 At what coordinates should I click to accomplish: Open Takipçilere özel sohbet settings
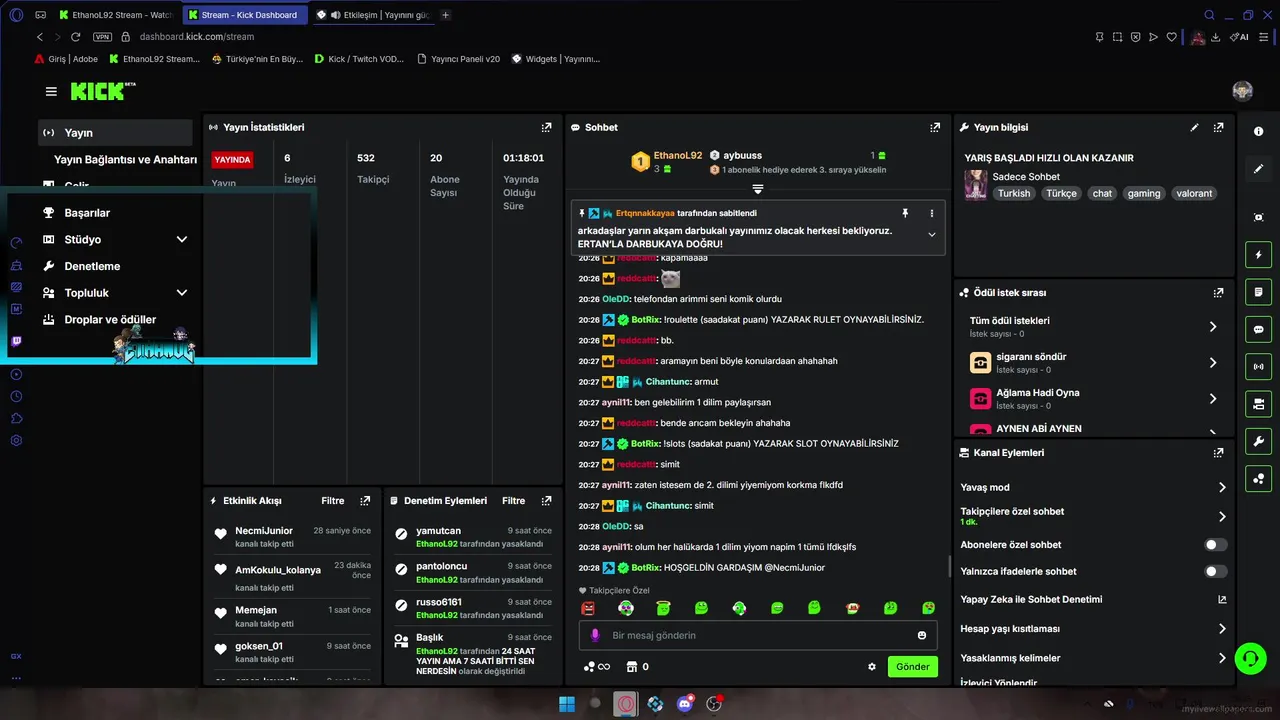pos(1093,516)
